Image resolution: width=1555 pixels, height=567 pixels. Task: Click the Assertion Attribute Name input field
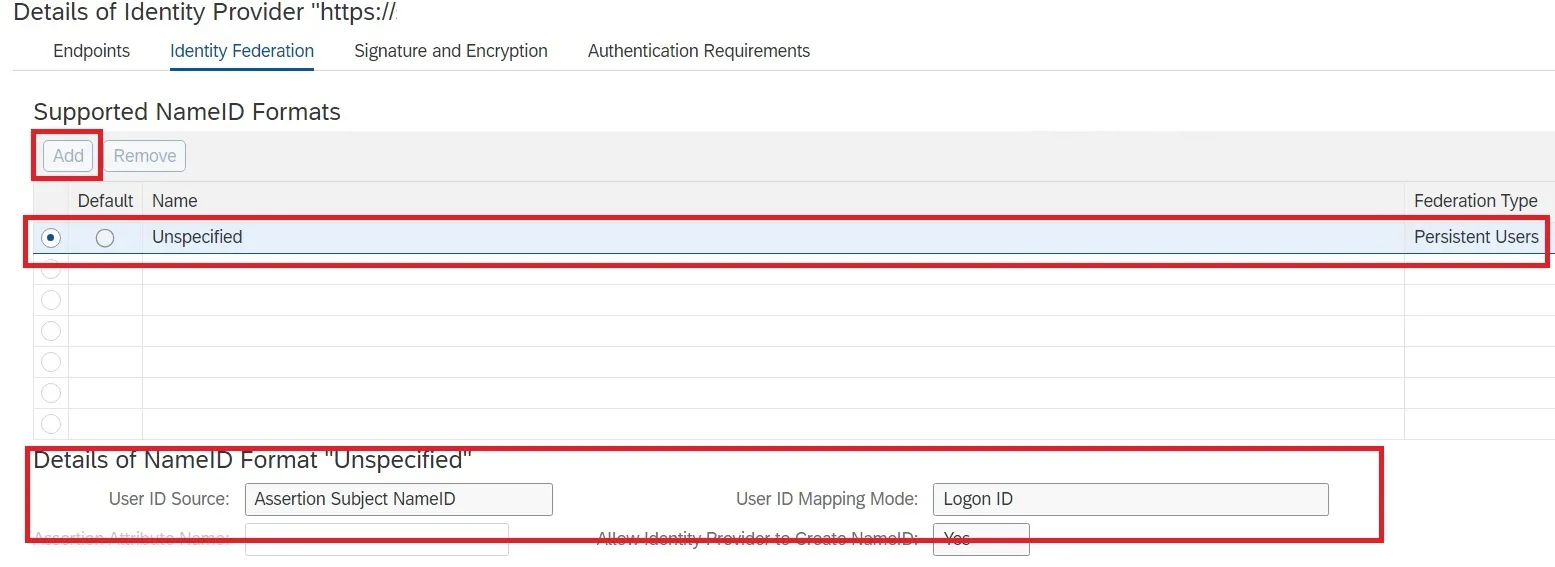click(x=376, y=539)
